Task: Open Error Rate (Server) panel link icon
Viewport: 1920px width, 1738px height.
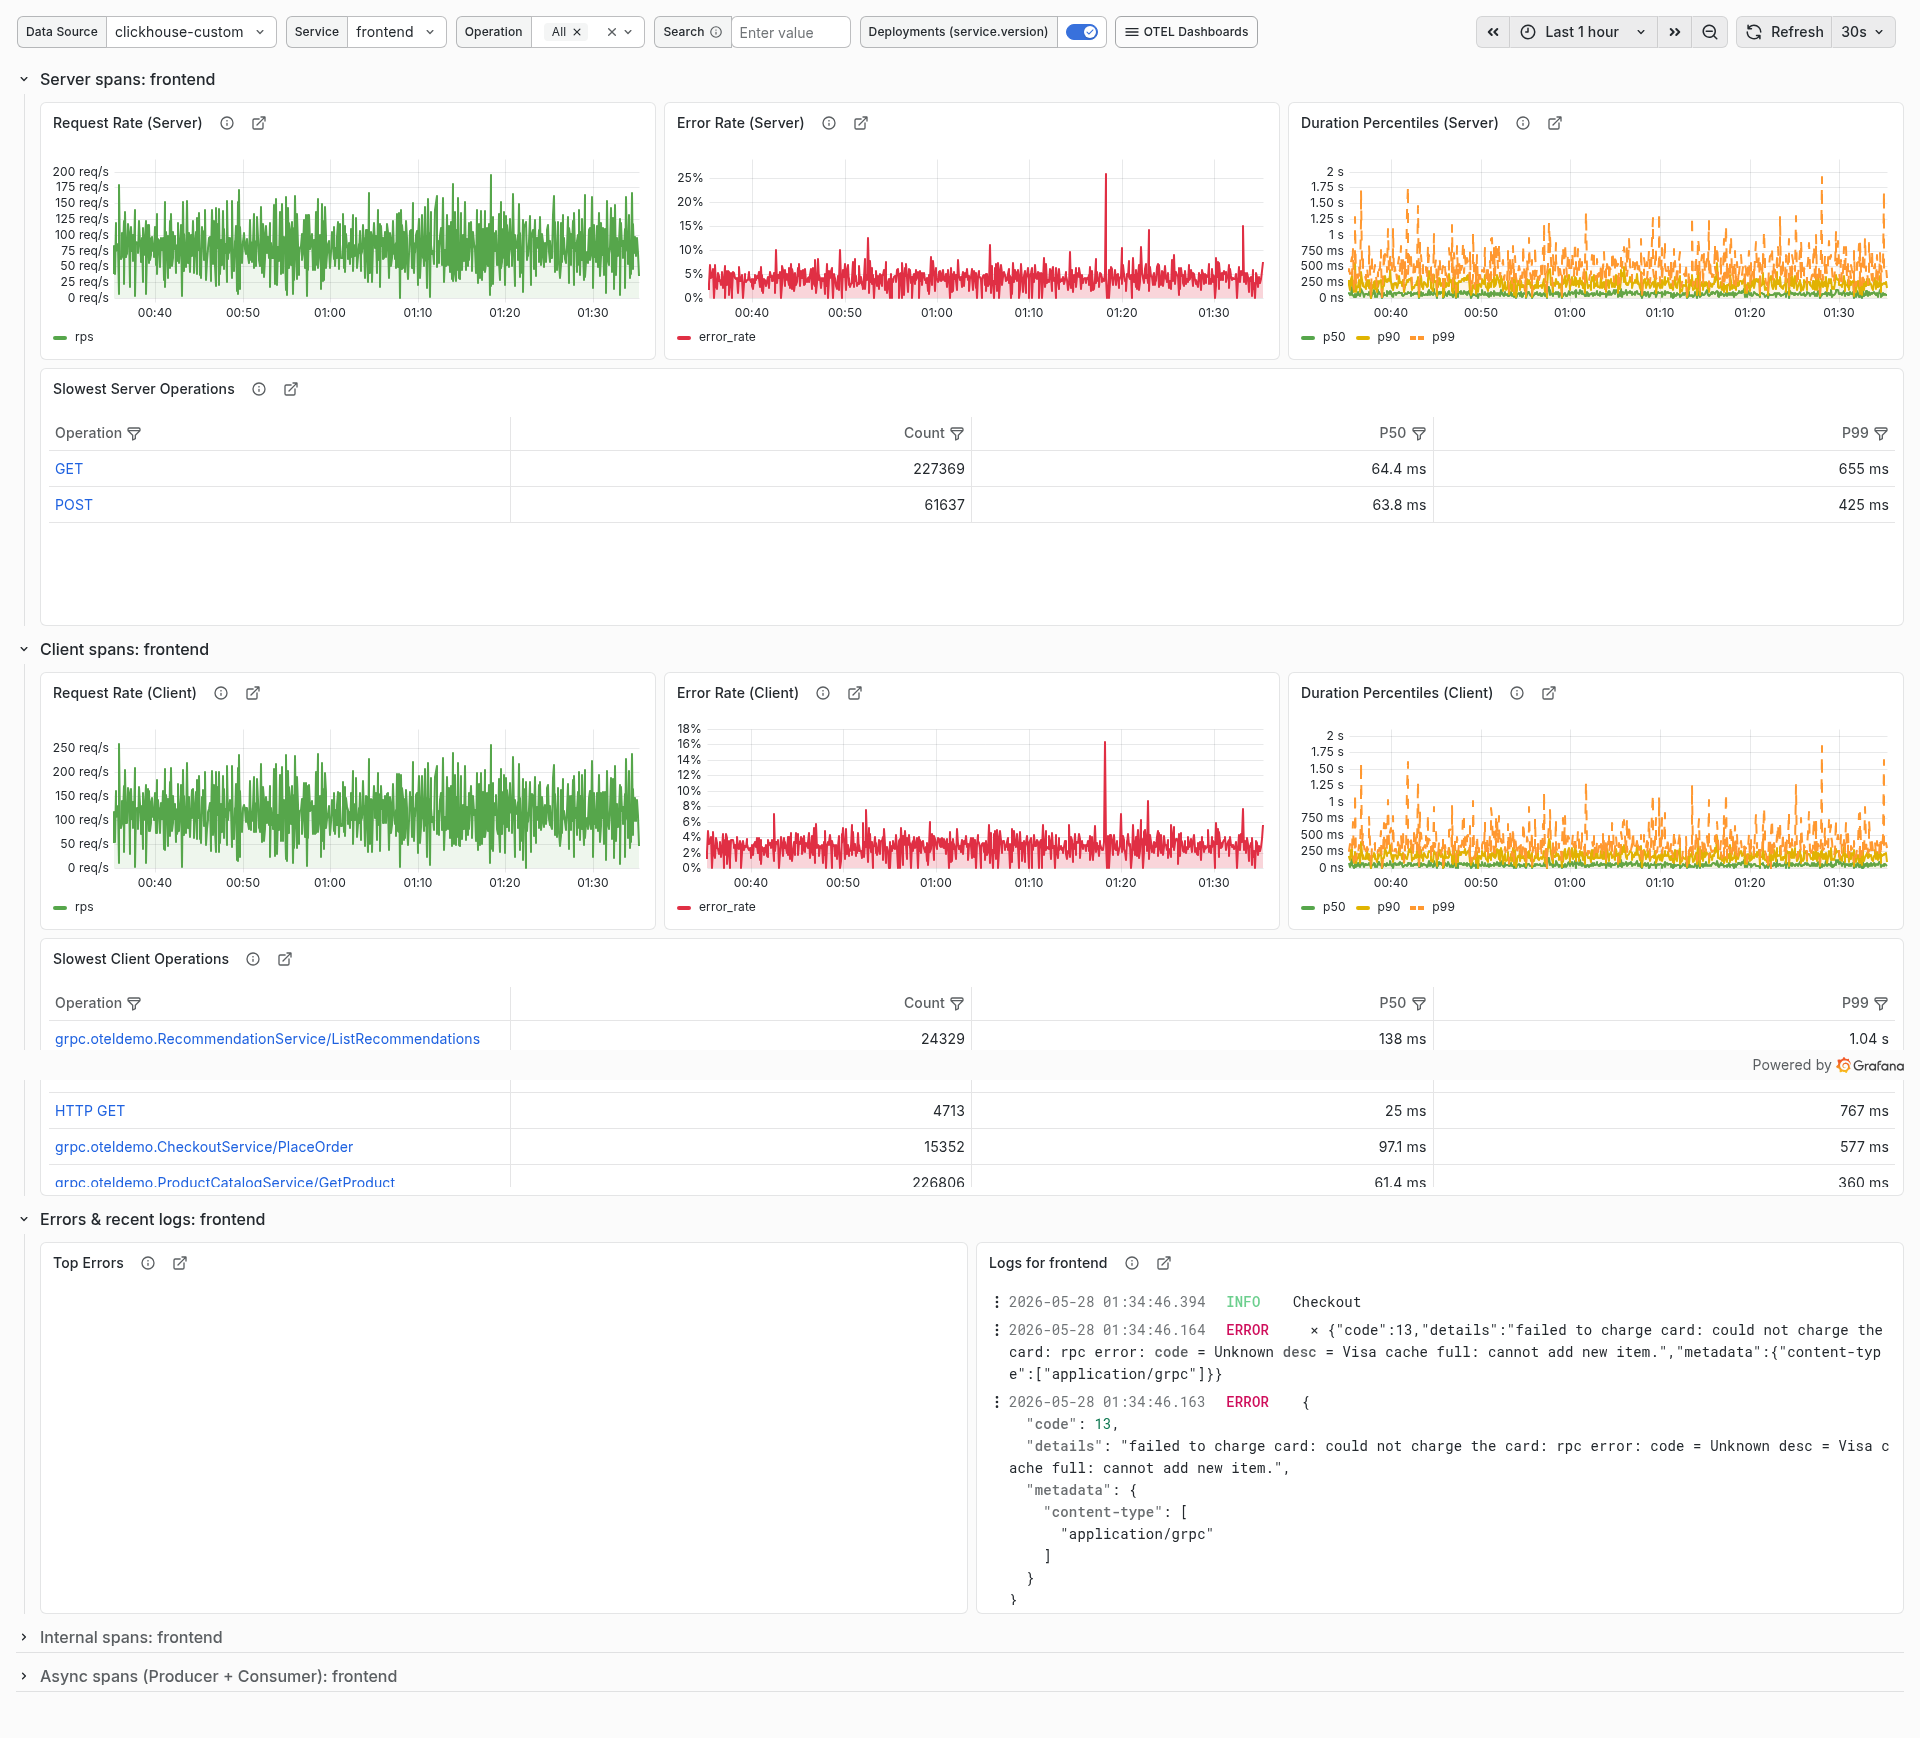Action: coord(861,123)
